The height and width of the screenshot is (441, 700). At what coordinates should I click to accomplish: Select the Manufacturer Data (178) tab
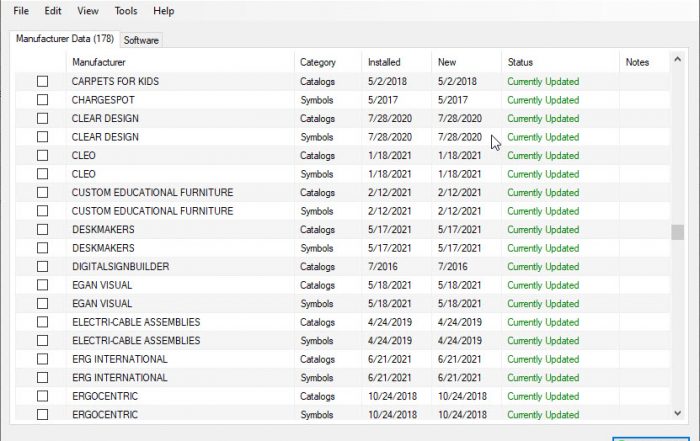[65, 39]
